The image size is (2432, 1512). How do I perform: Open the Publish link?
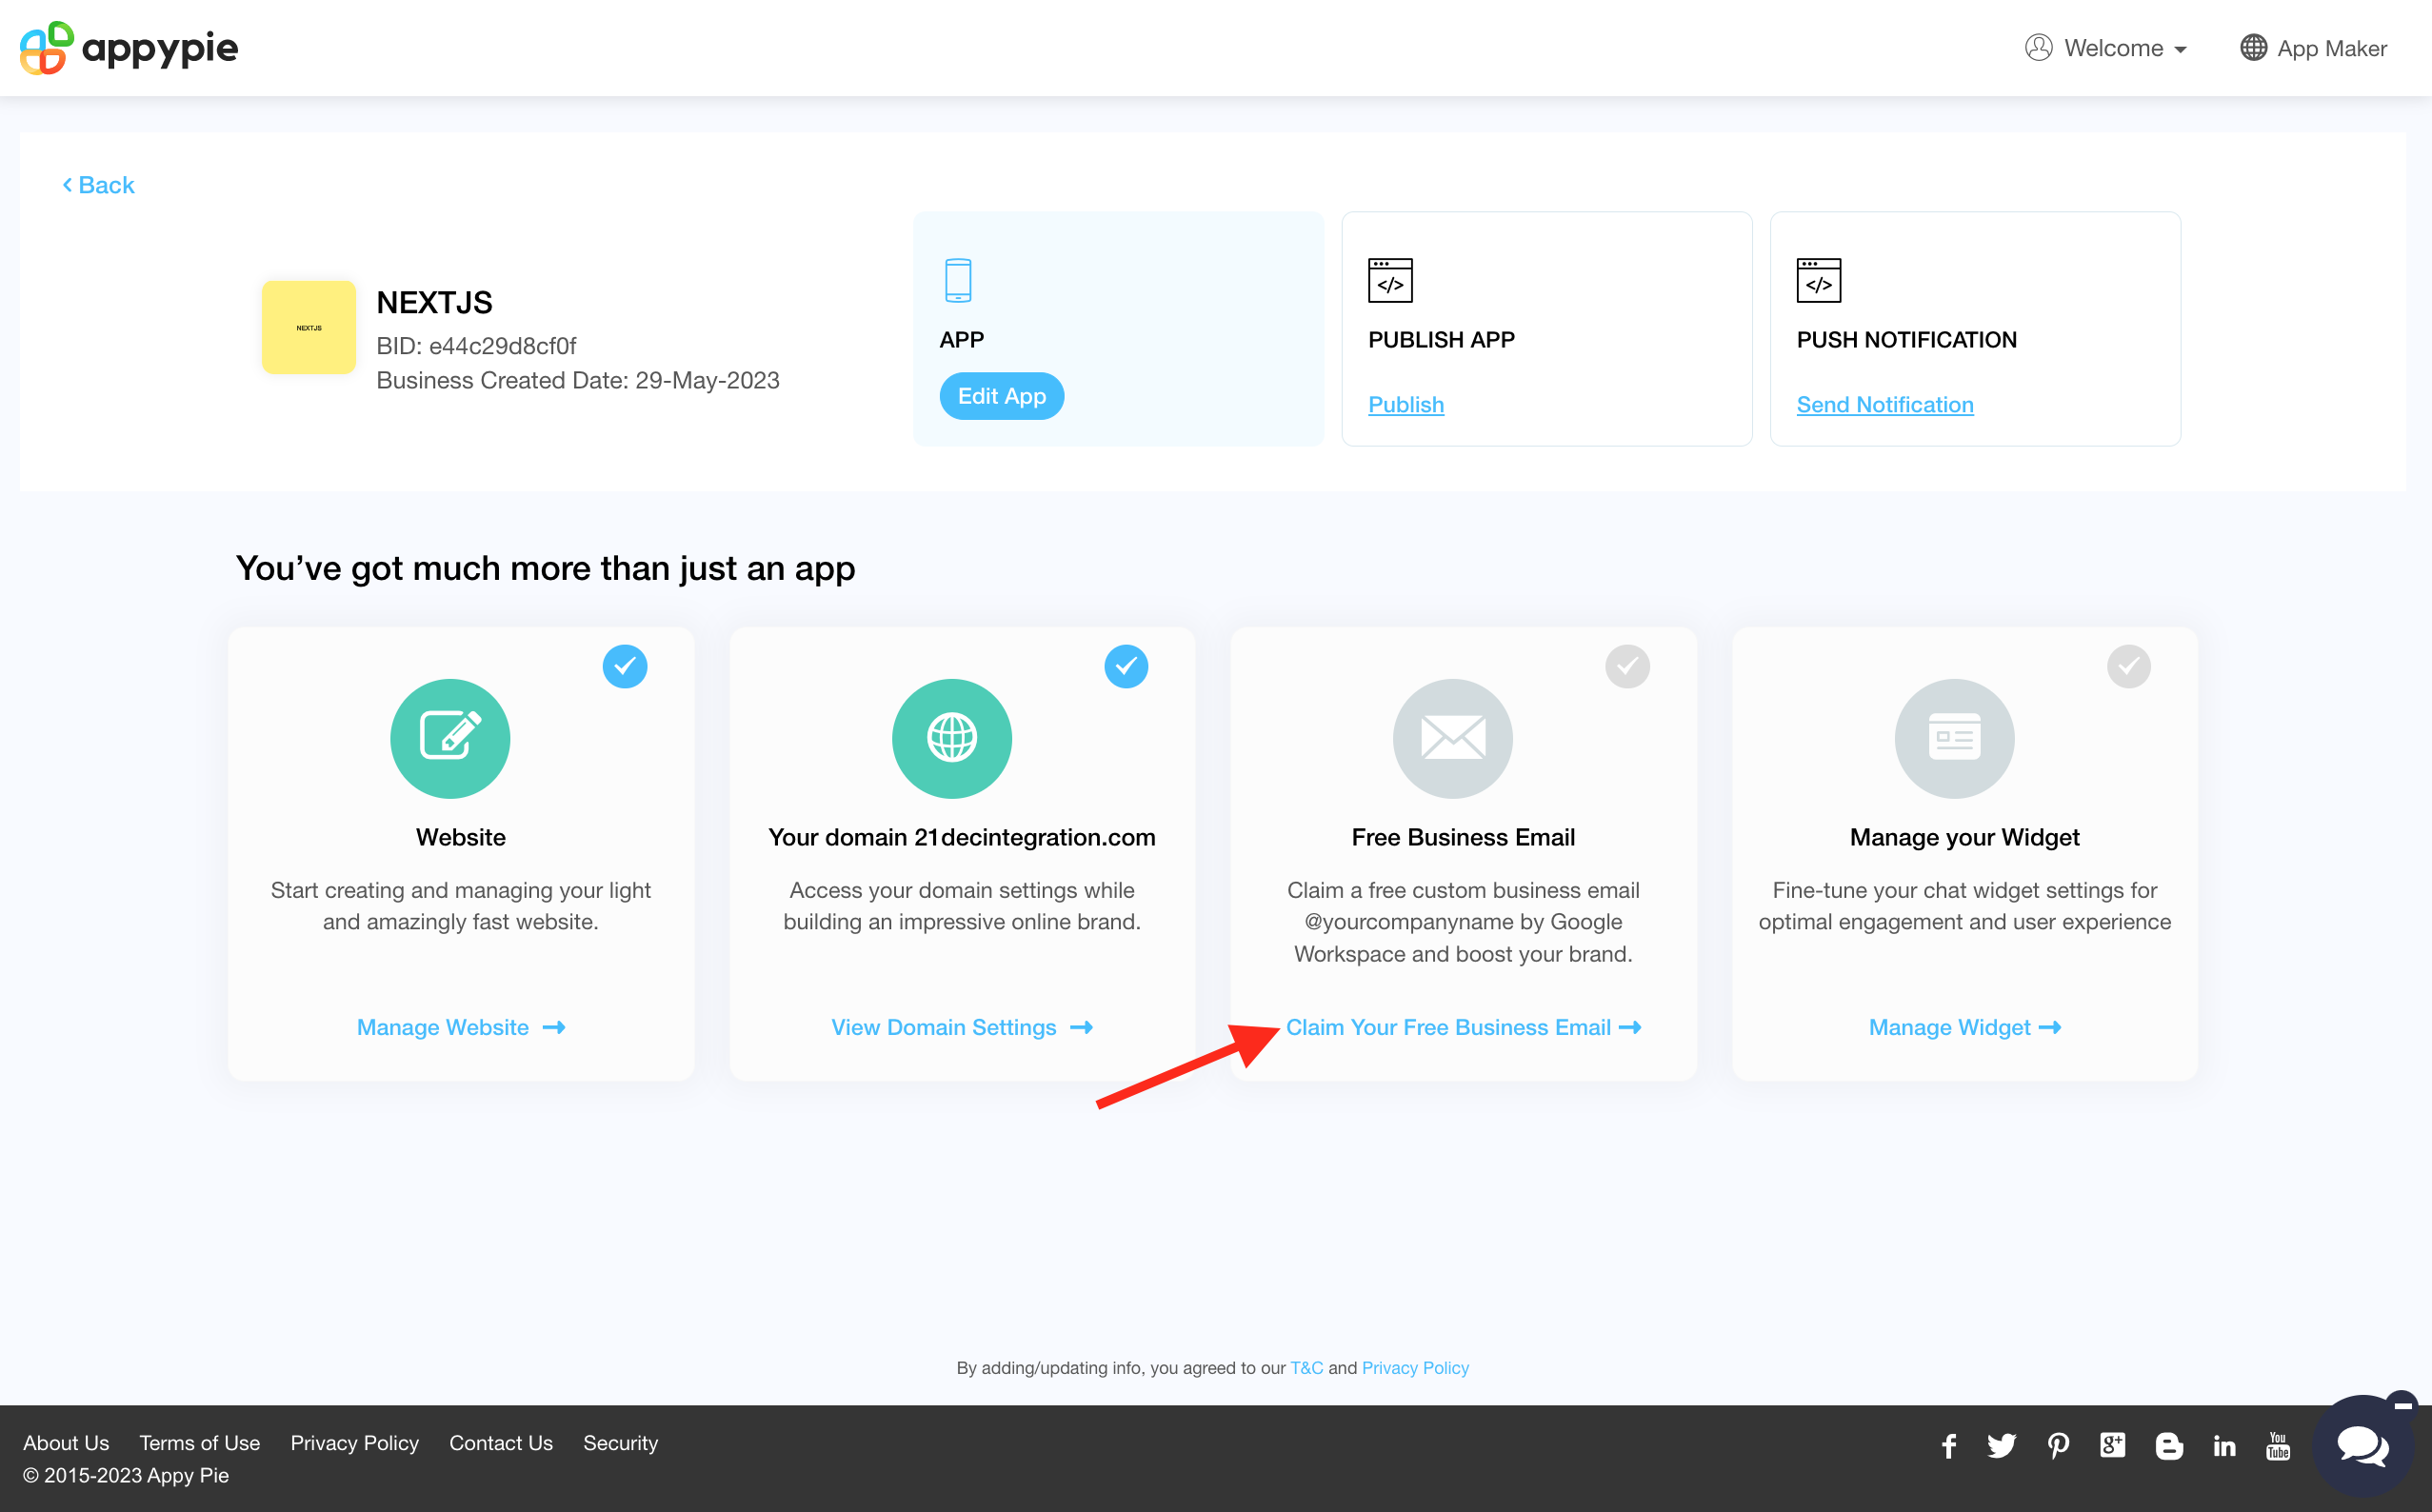[1406, 405]
